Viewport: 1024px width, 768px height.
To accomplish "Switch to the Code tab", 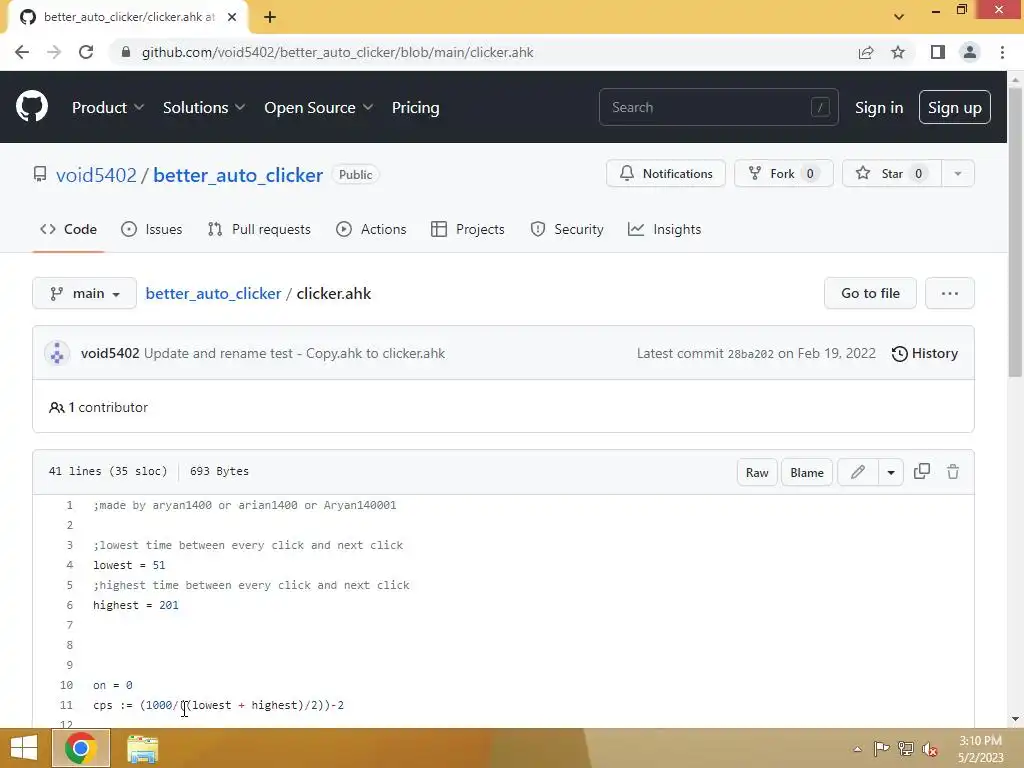I will (68, 229).
